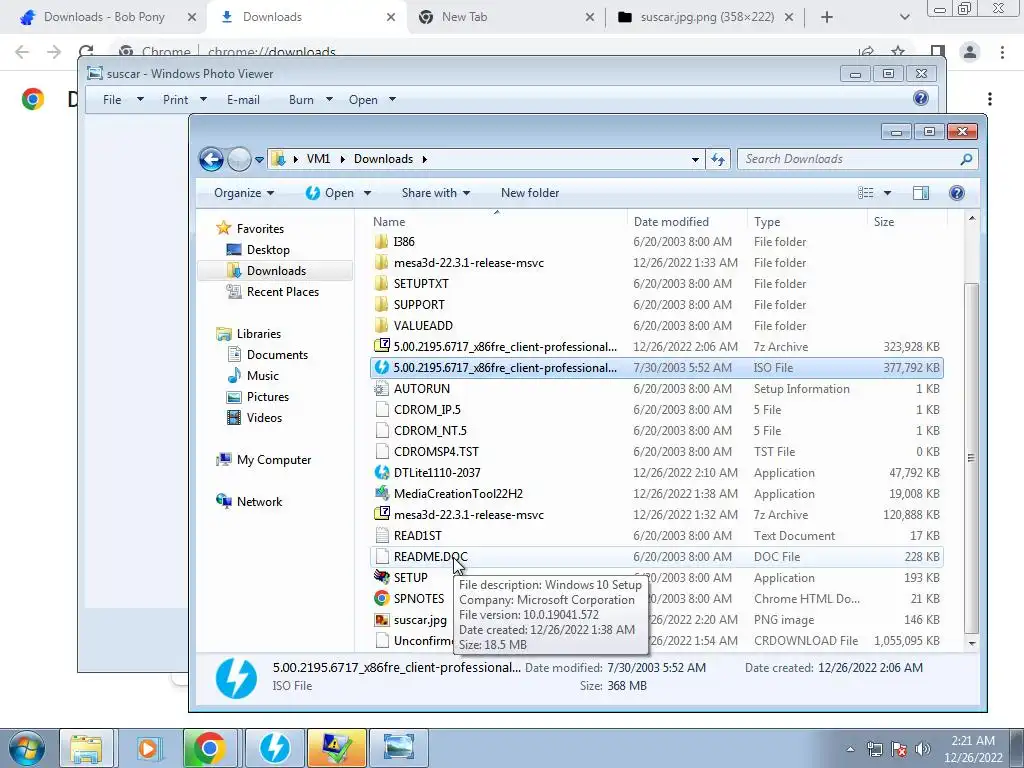
Task: Select the CDROM_IP.5 file
Action: tap(656, 409)
